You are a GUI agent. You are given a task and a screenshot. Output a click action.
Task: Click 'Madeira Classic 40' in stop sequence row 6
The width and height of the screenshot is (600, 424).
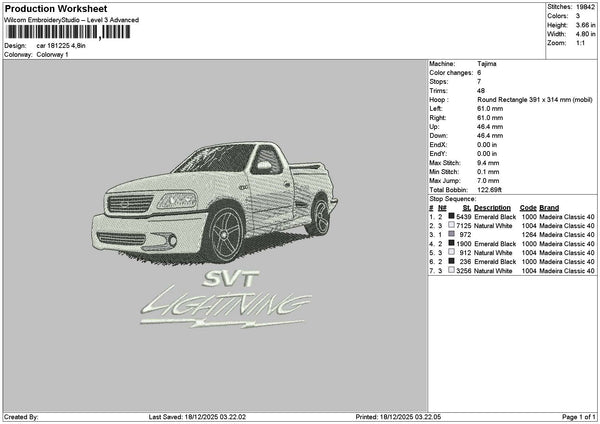(567, 262)
